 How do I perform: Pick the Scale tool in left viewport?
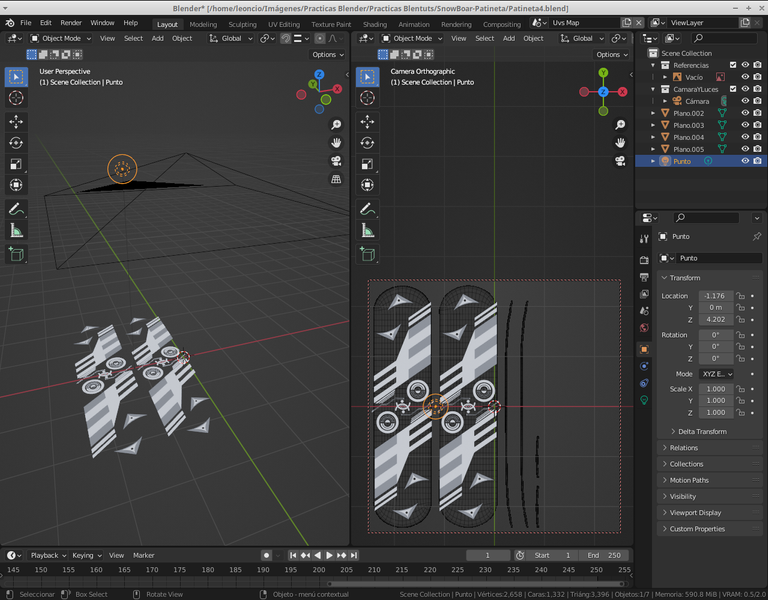[17, 164]
